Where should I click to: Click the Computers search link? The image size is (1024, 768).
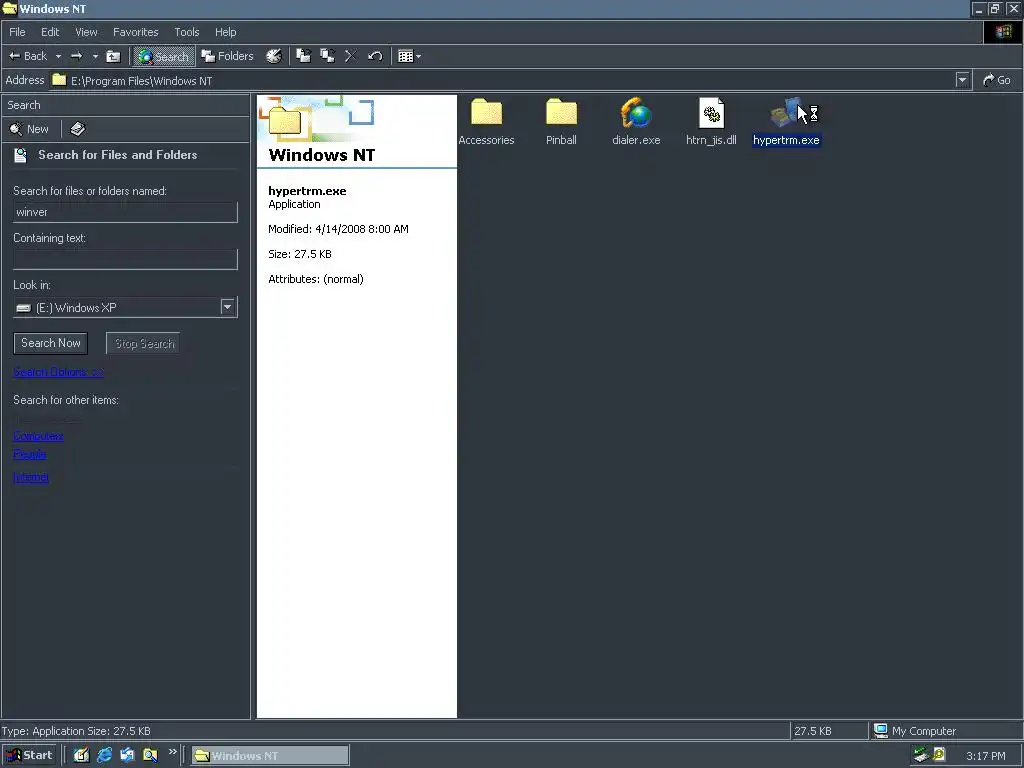[38, 436]
